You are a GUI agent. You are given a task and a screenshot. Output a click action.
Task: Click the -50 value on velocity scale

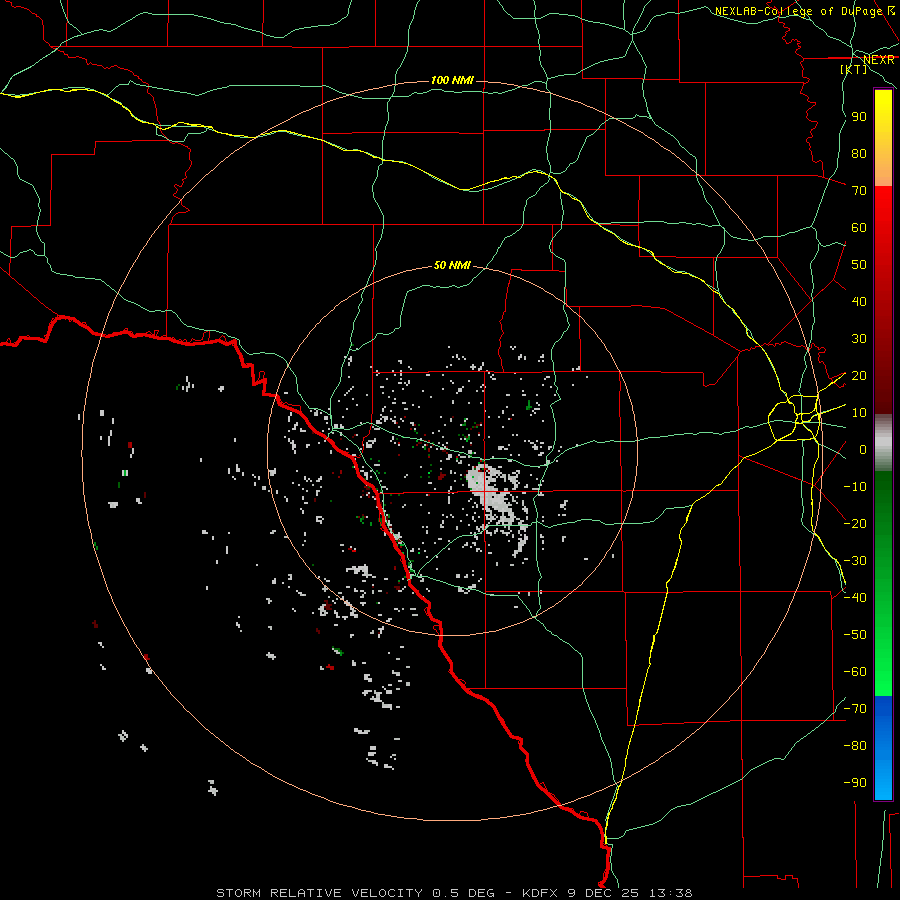pyautogui.click(x=855, y=635)
